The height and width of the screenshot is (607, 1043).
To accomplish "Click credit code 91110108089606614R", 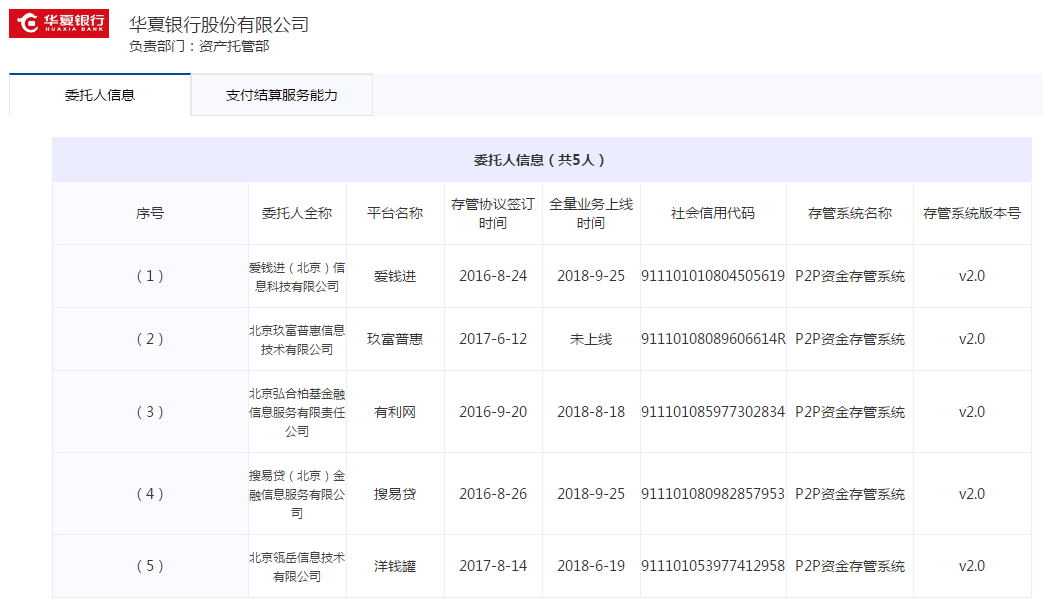I will (x=713, y=339).
